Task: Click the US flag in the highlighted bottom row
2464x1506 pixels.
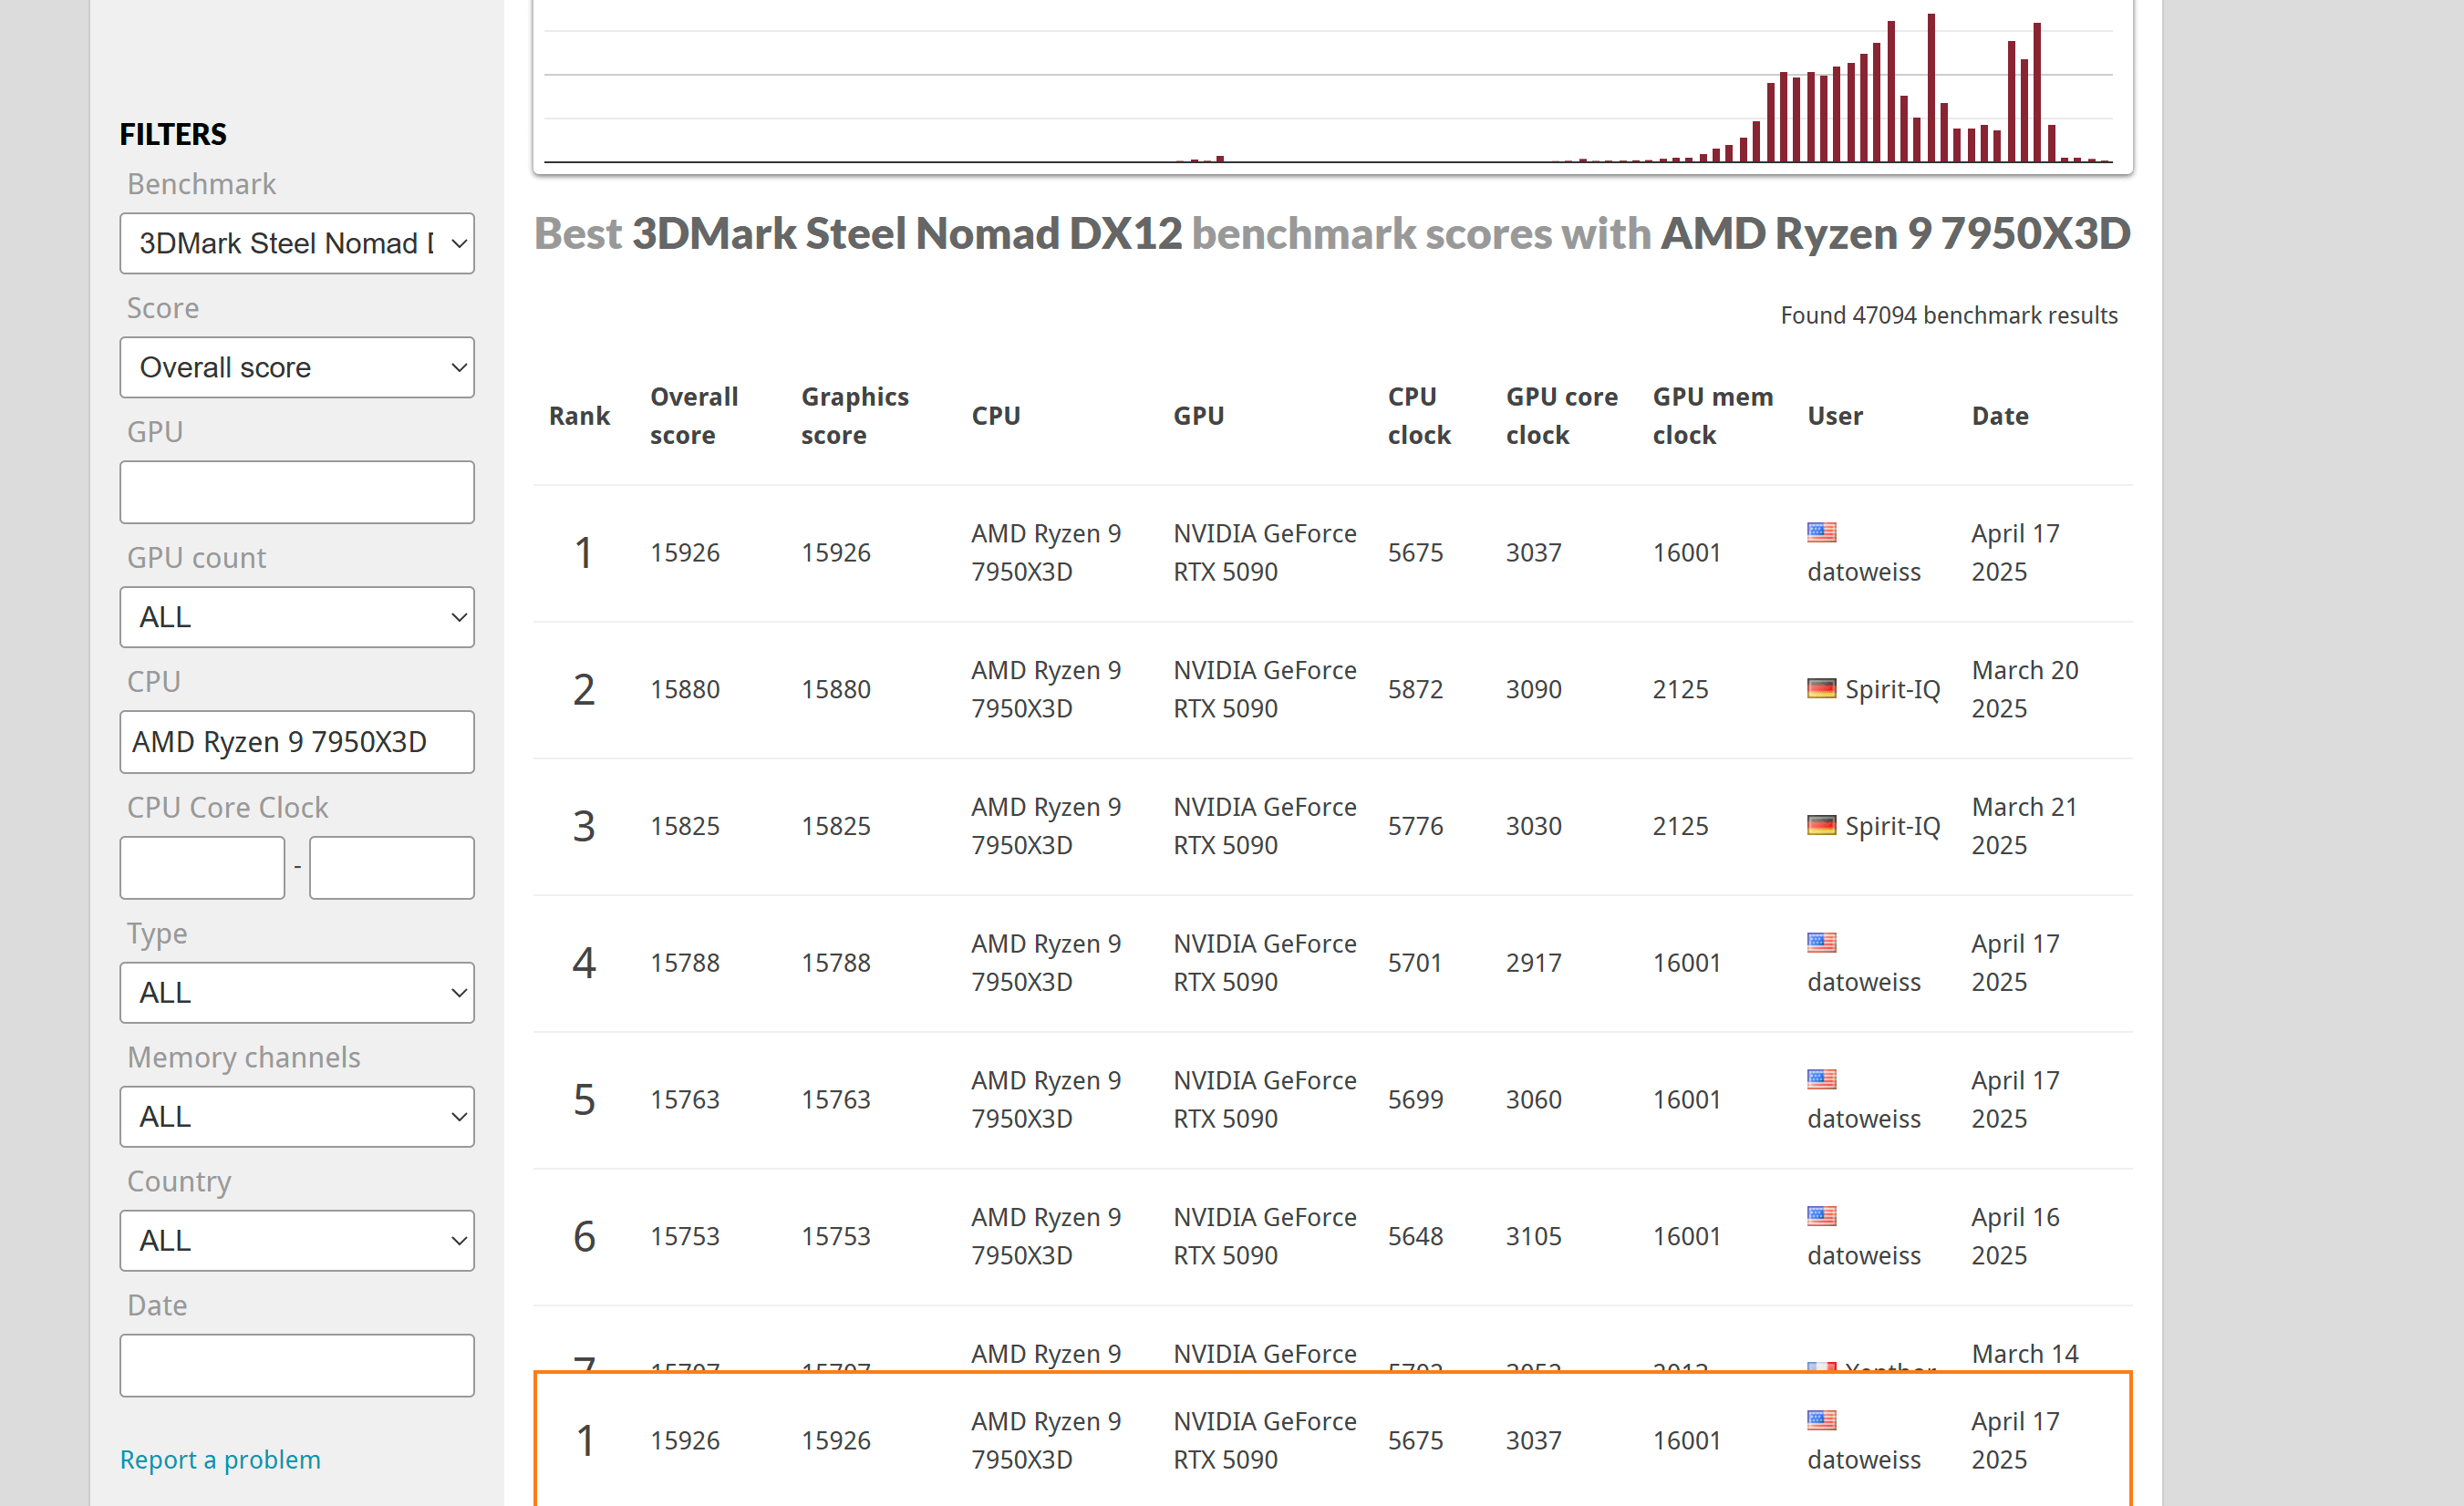Action: pos(1821,1420)
